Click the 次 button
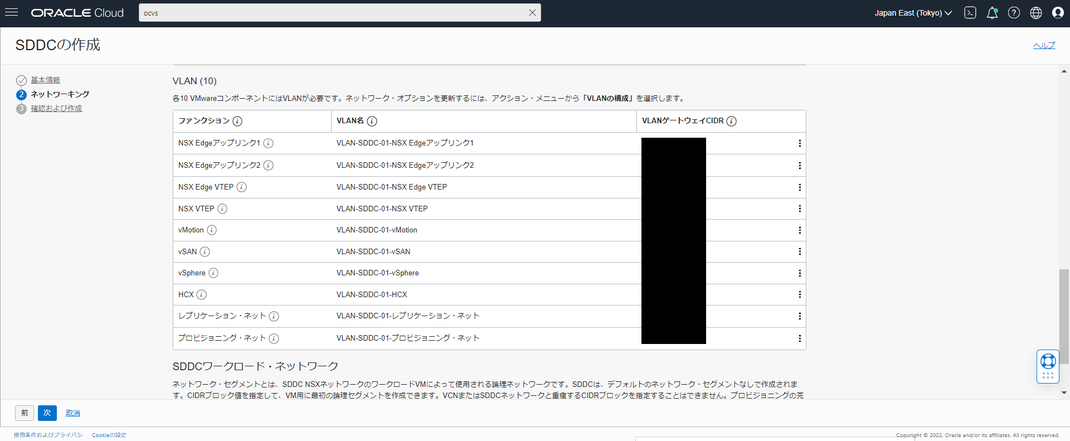Image resolution: width=1070 pixels, height=441 pixels. pos(47,413)
